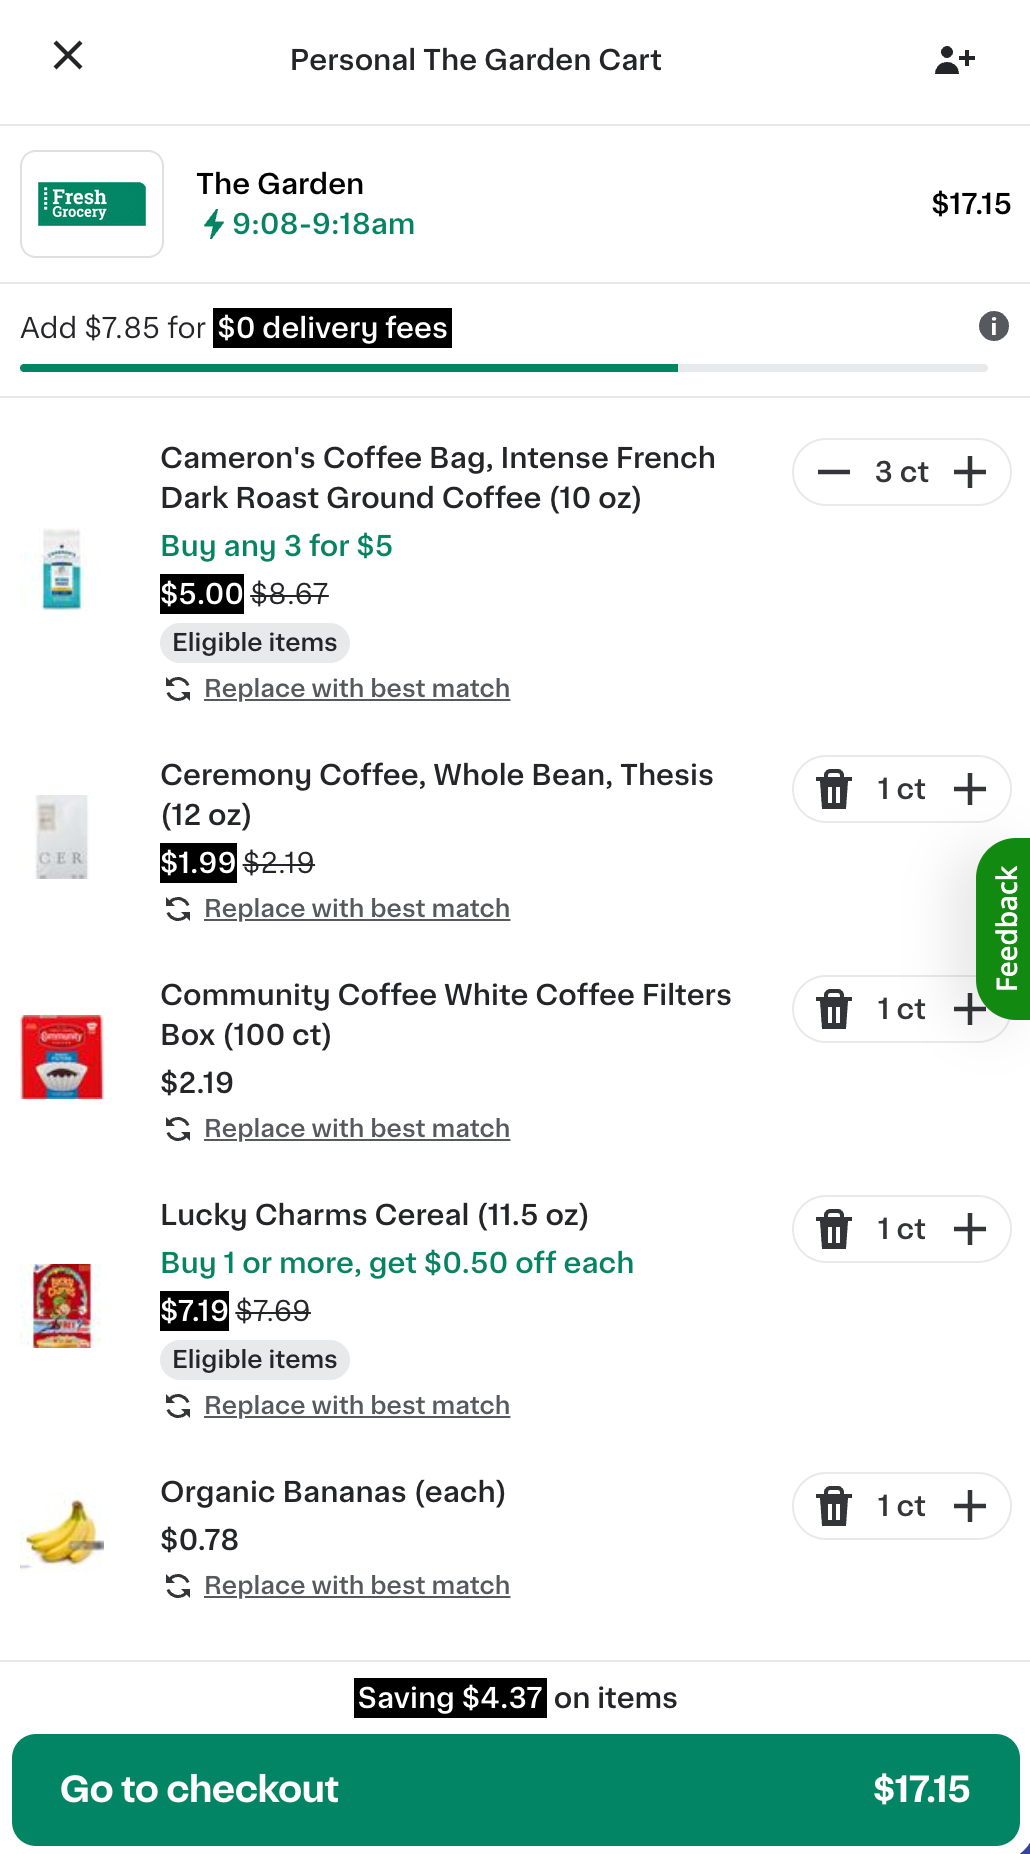Add one more Organic Banana
Image resolution: width=1030 pixels, height=1854 pixels.
(x=968, y=1506)
